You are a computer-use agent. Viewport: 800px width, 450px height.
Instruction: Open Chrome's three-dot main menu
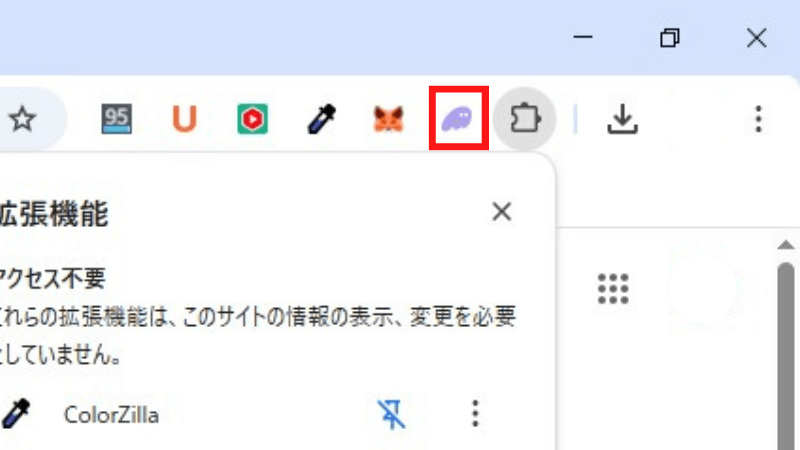point(759,119)
